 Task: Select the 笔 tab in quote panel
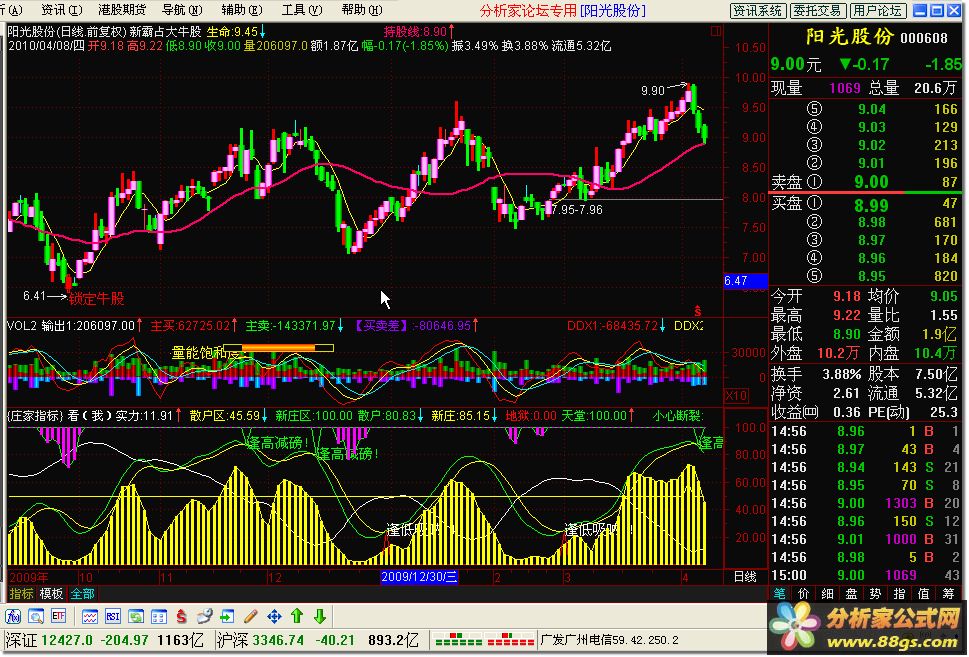click(x=779, y=593)
